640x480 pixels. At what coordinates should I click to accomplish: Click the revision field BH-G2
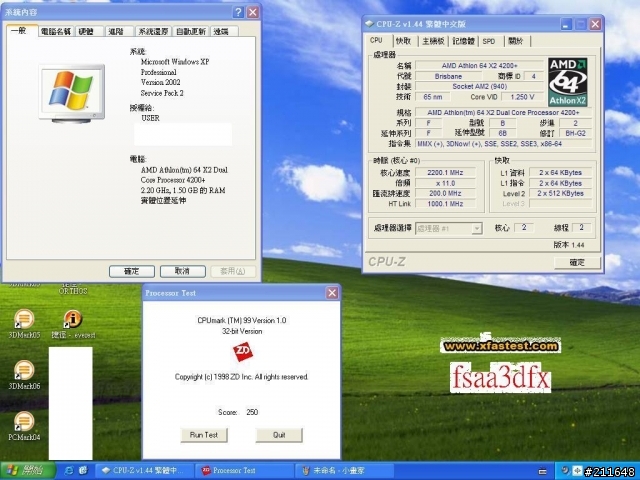tap(576, 133)
